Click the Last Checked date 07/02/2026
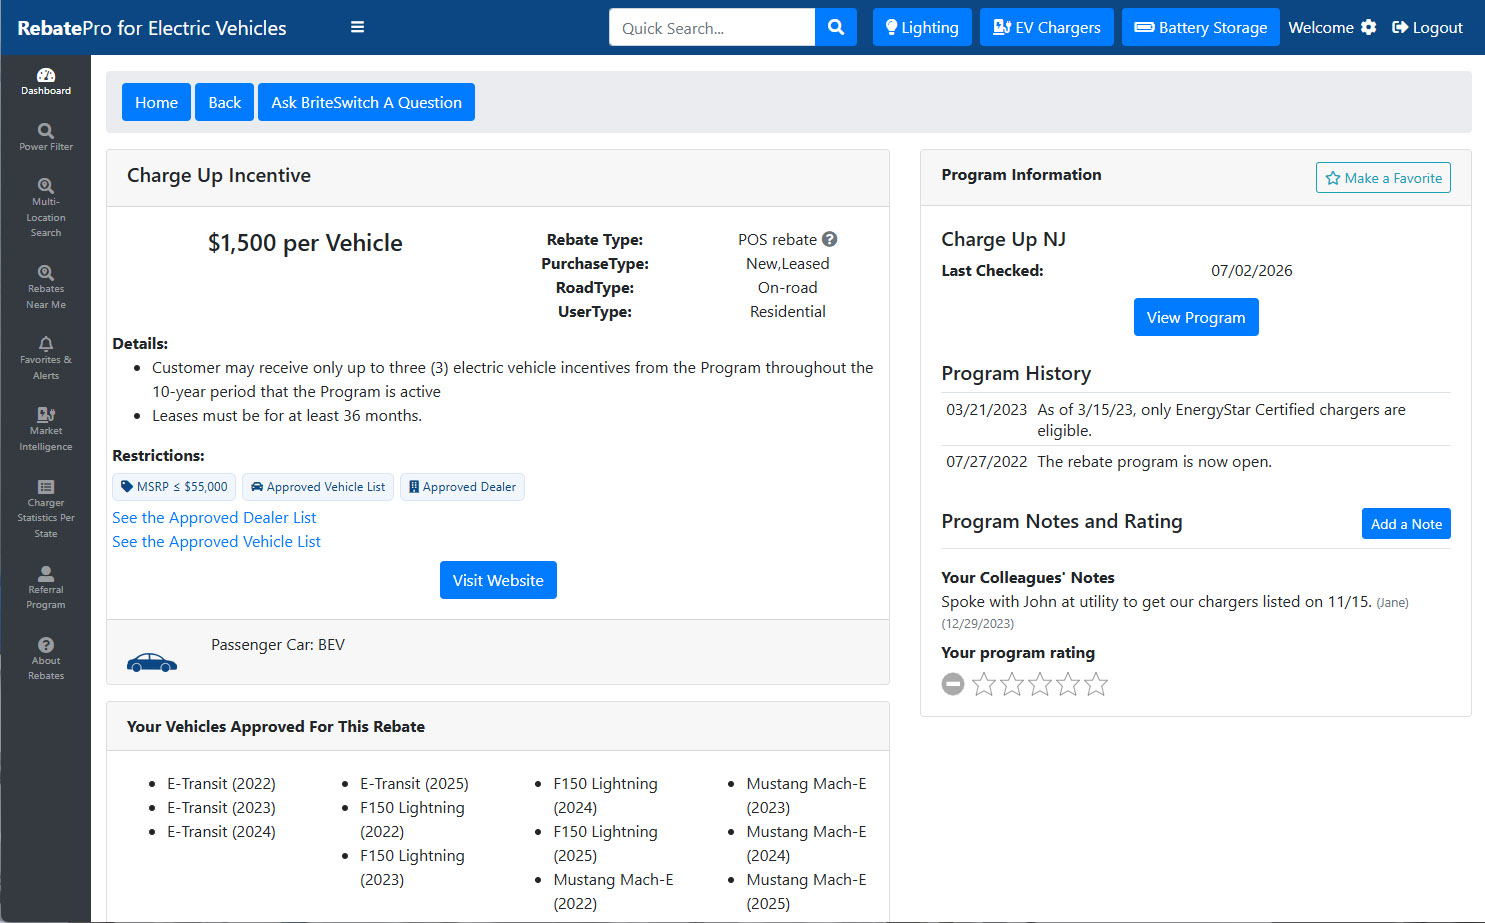 [1251, 270]
